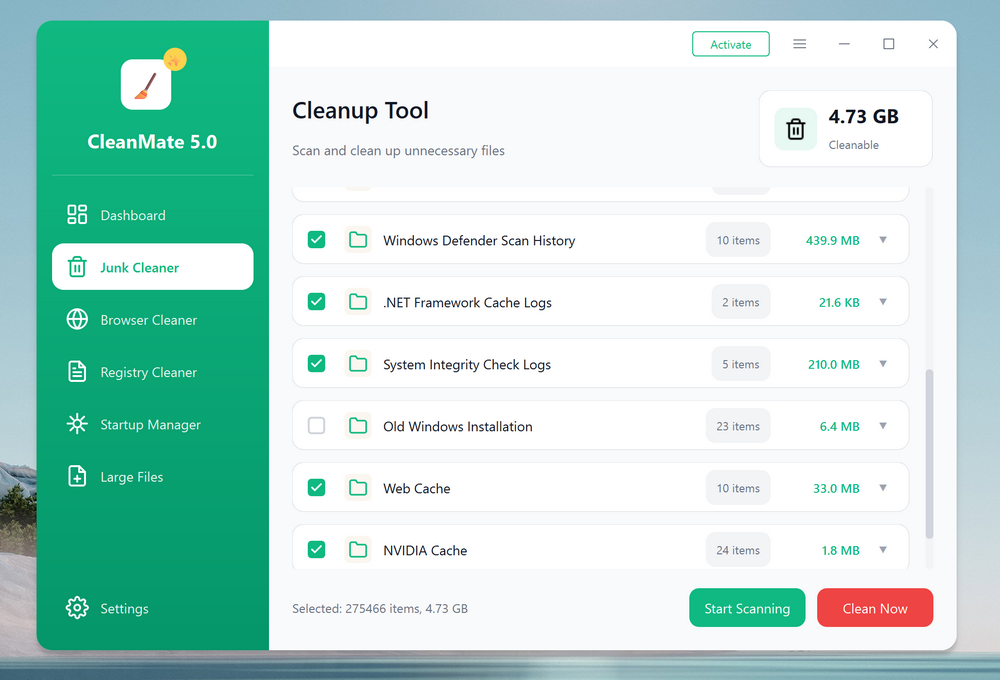Click the Web Cache folder icon

(x=358, y=487)
